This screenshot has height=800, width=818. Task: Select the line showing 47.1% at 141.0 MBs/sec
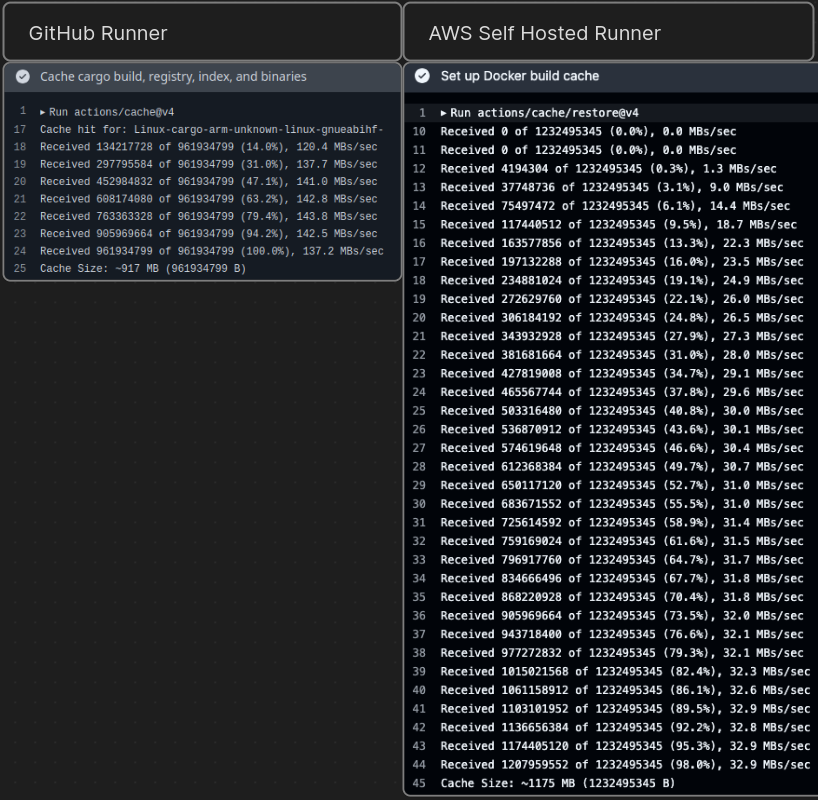click(209, 182)
